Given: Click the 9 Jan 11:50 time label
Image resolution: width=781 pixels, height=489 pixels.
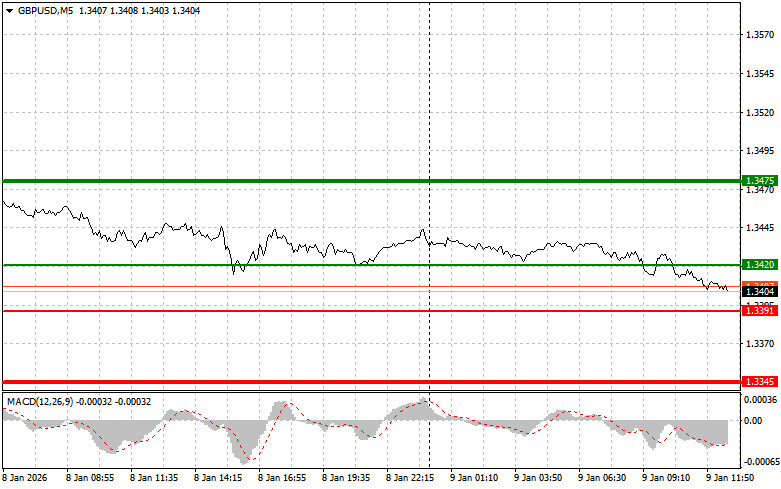Looking at the screenshot, I should [x=730, y=478].
